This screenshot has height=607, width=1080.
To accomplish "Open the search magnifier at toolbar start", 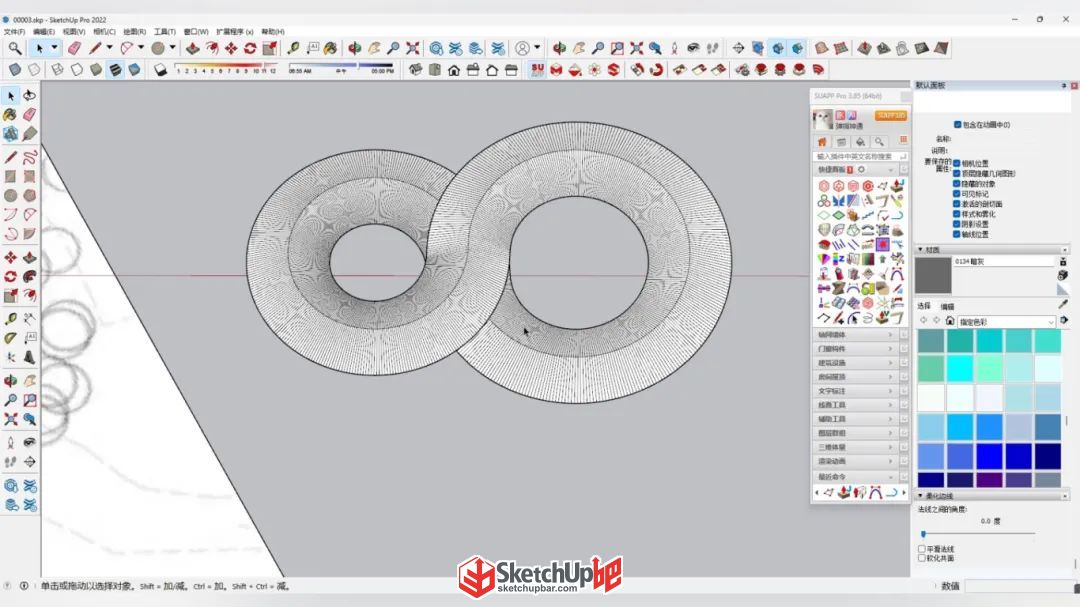I will (x=14, y=48).
